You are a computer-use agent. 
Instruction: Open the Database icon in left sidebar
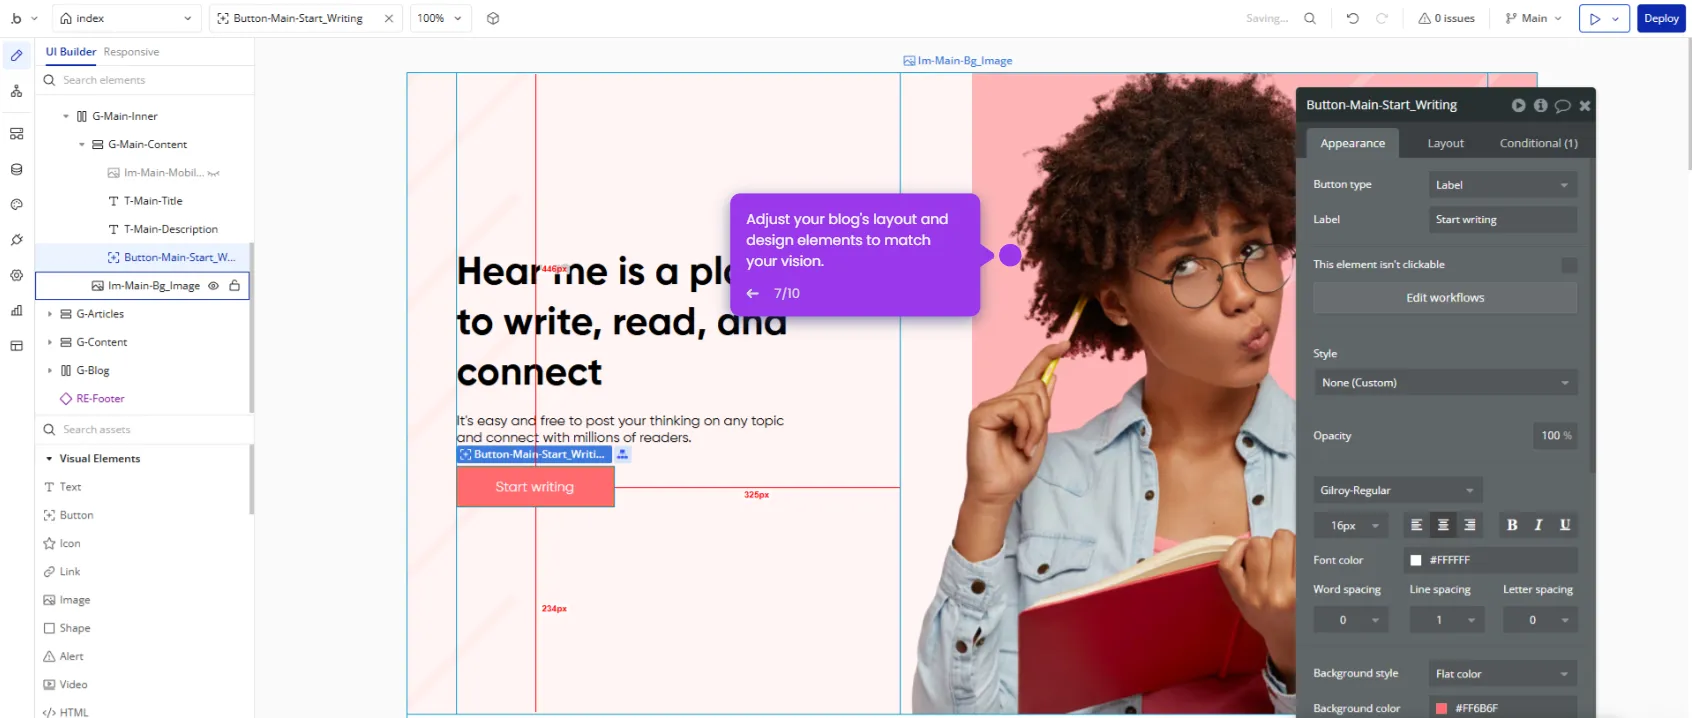[17, 170]
